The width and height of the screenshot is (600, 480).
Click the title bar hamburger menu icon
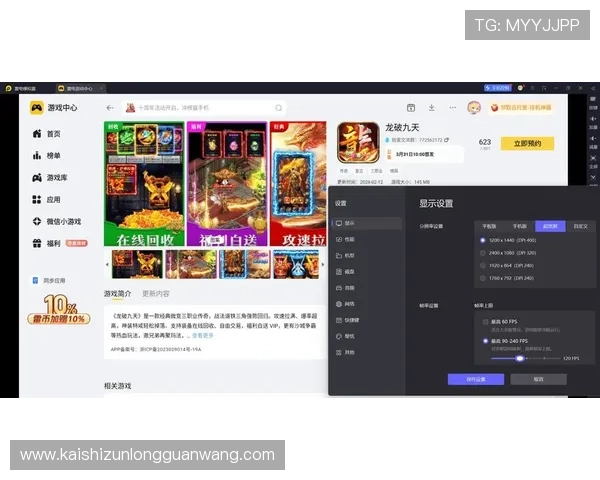[x=532, y=88]
